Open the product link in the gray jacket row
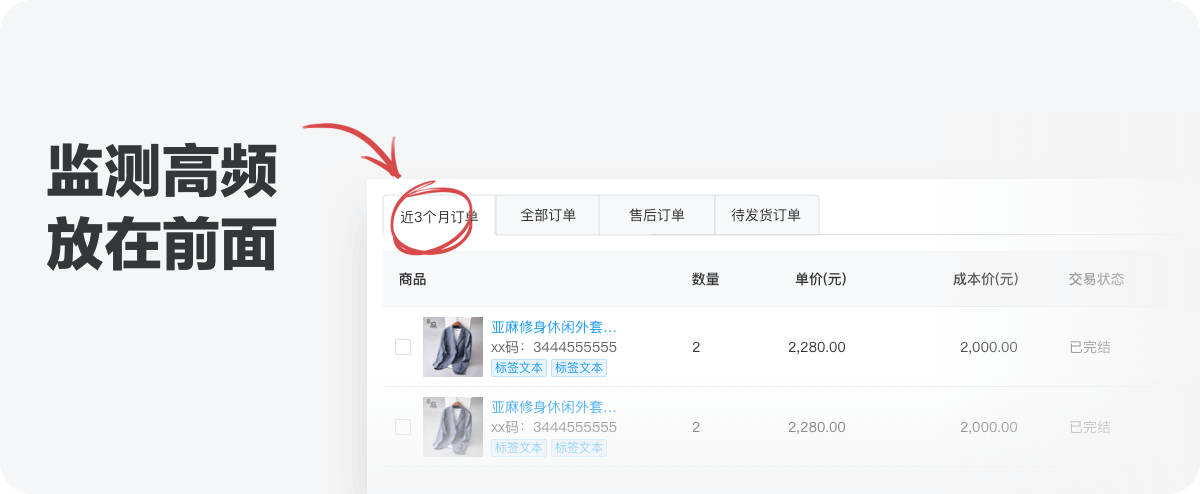1200x494 pixels. (x=554, y=407)
